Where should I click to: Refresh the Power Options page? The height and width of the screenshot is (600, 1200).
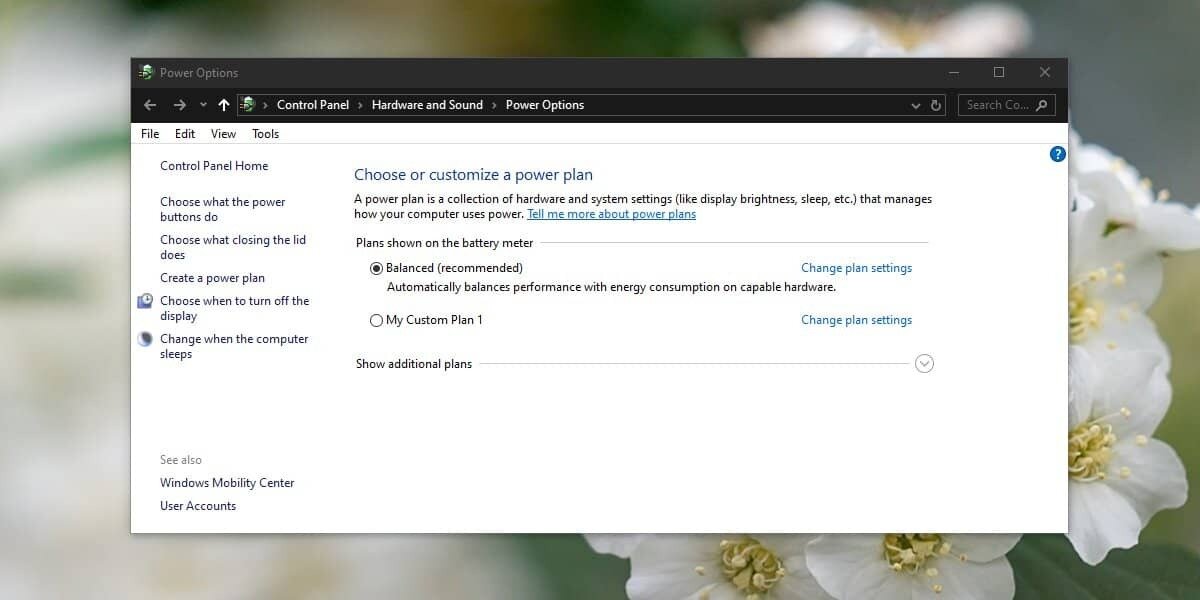pyautogui.click(x=936, y=105)
